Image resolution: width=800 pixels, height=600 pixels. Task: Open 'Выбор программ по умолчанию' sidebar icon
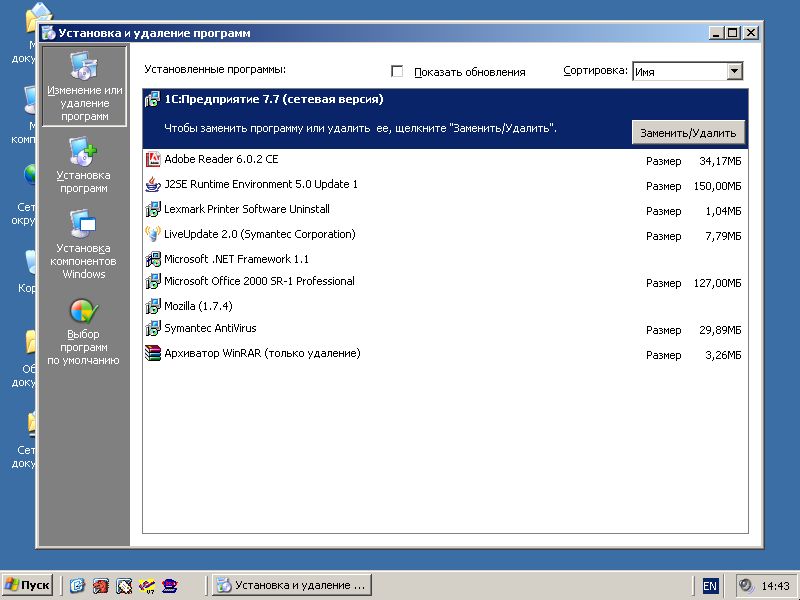(83, 311)
